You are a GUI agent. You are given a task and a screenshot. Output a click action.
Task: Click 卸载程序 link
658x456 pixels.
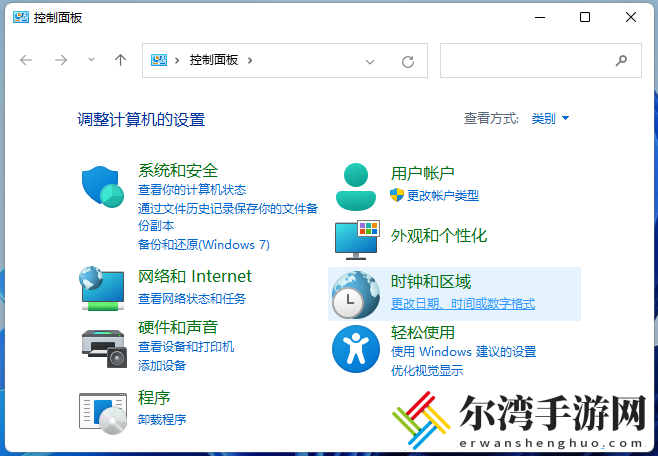[x=162, y=419]
